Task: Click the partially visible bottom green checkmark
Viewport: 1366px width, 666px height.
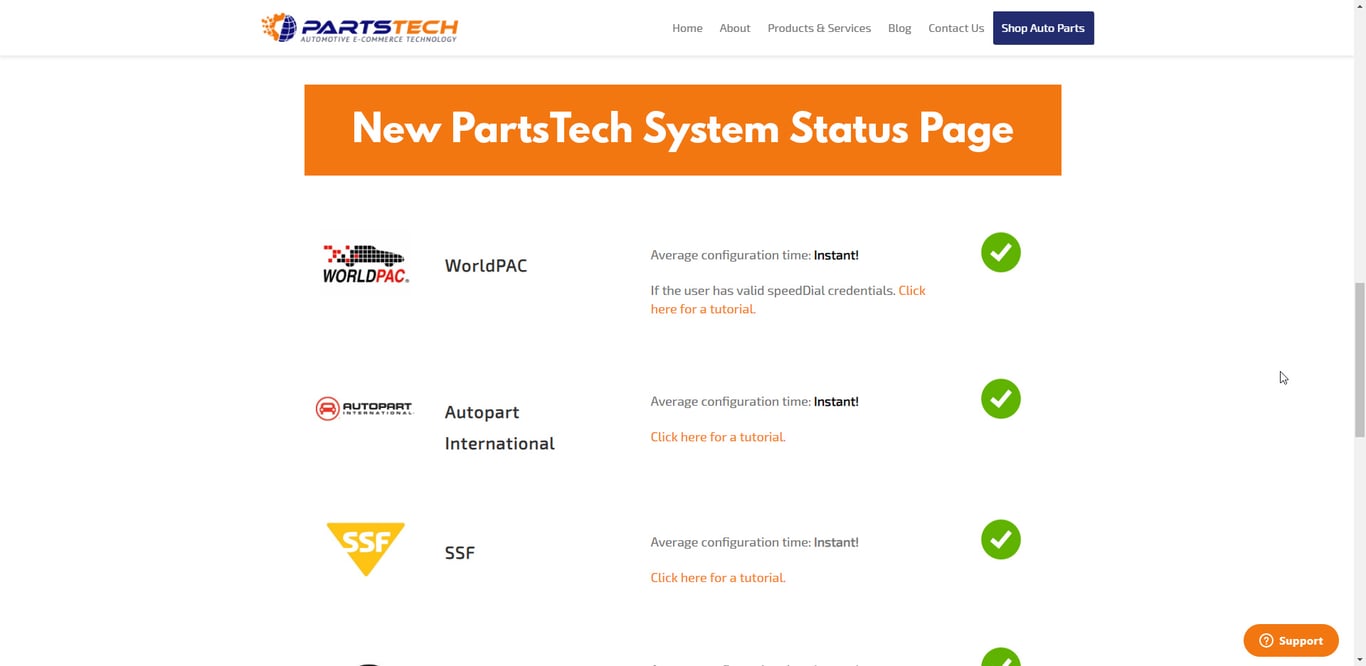Action: point(1001,657)
